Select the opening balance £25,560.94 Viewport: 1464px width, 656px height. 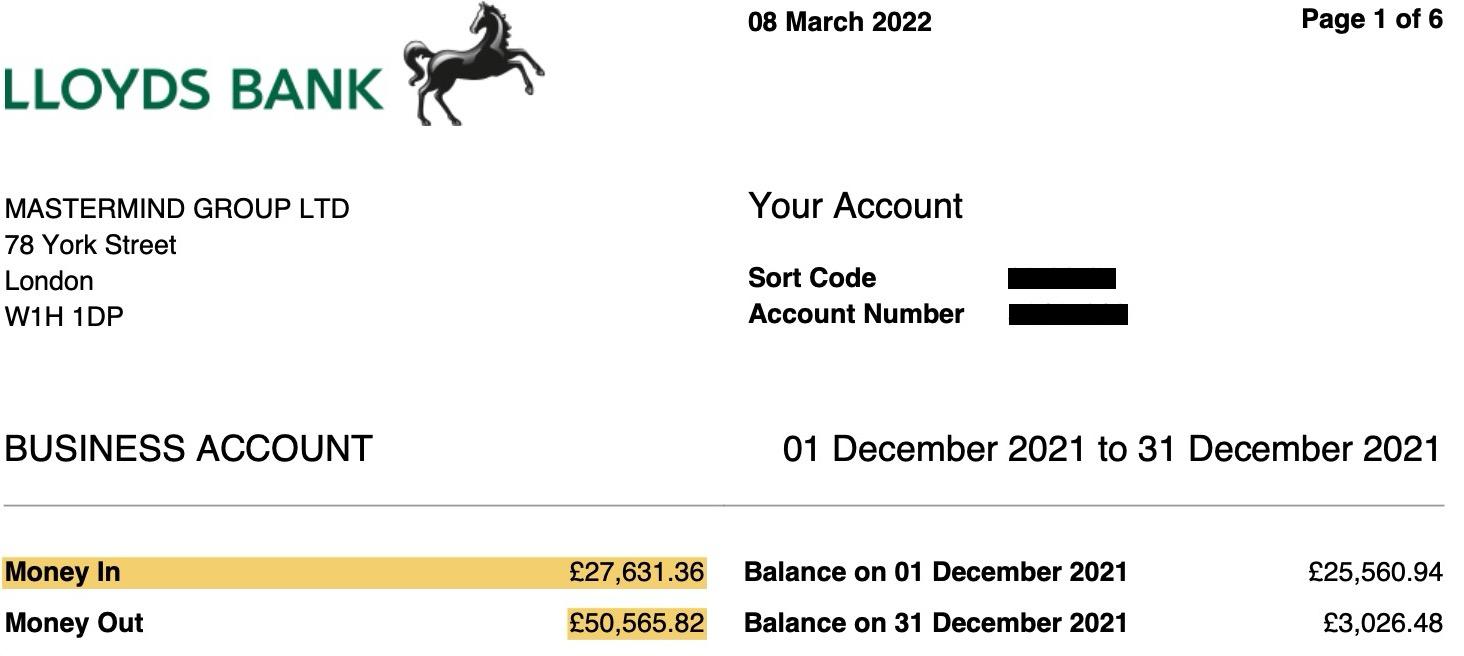1375,573
